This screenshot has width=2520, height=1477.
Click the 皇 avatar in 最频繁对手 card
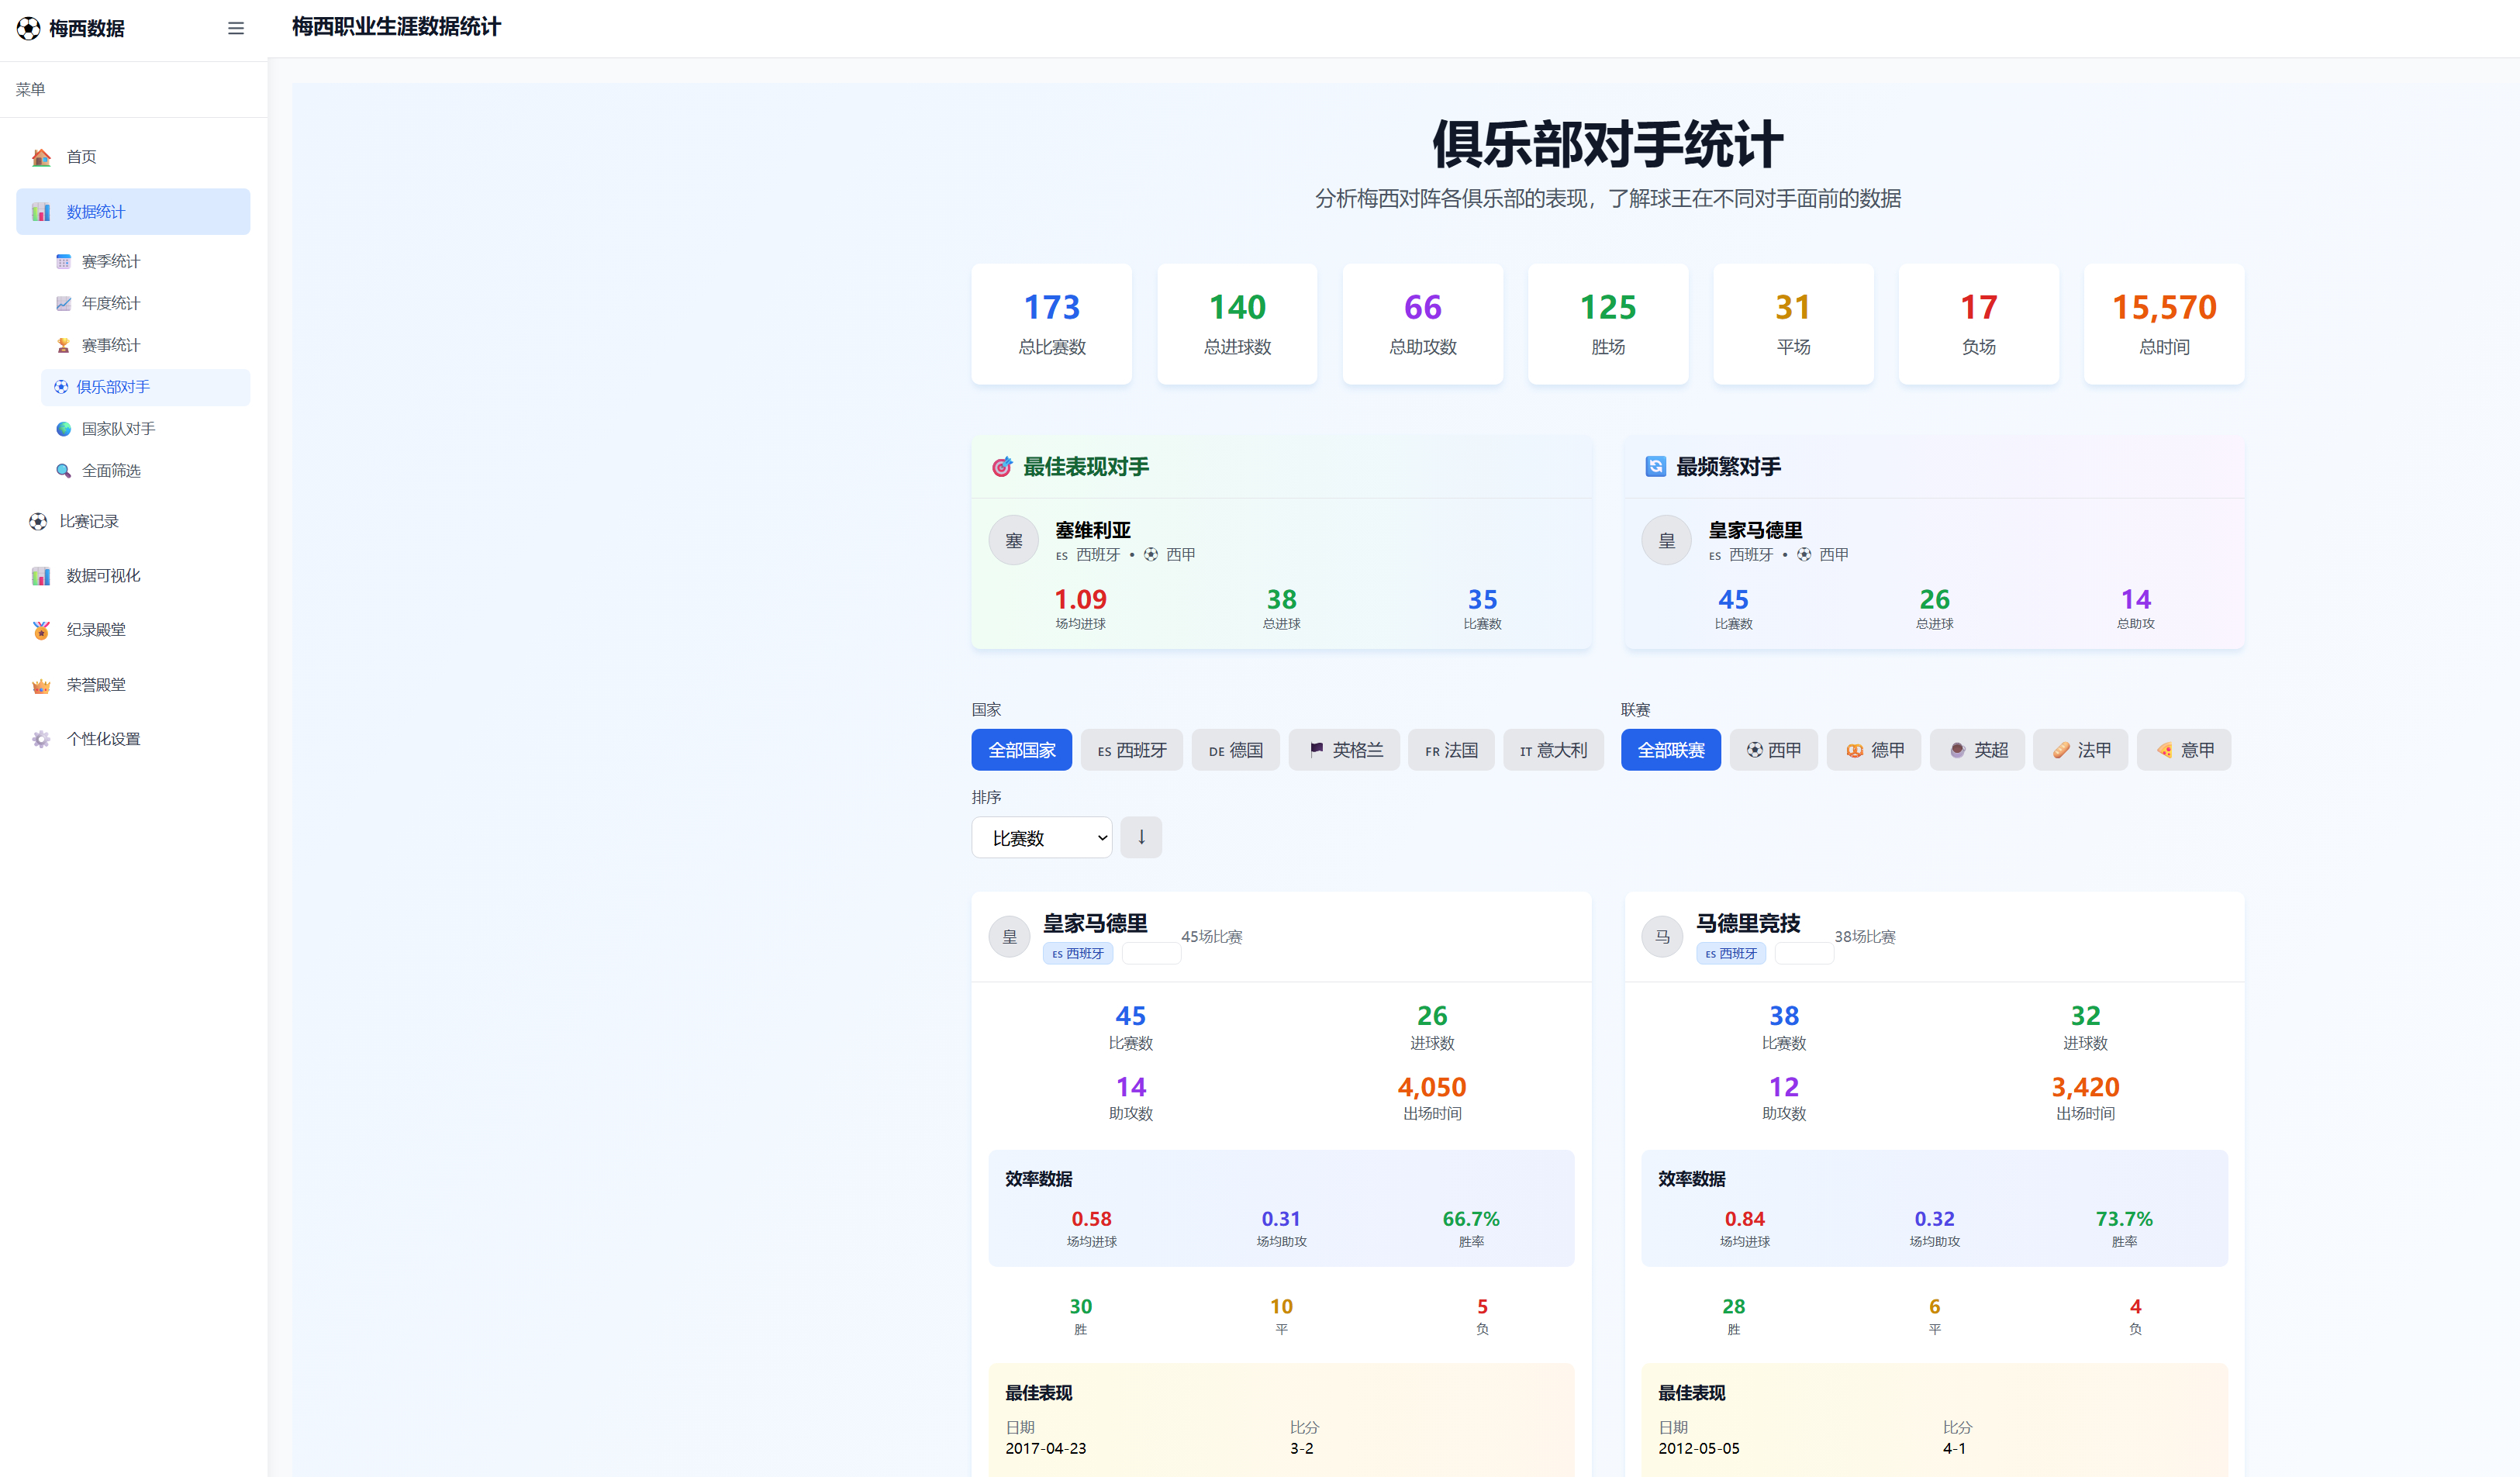point(1666,541)
